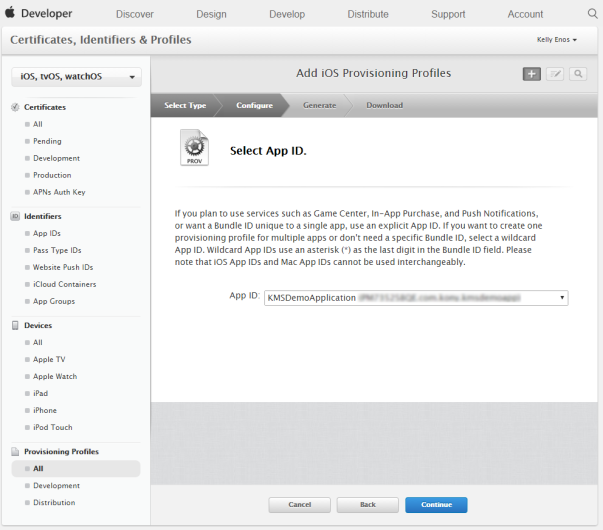Open the search magnifier in top navigation
Viewport: 603px width, 530px height.
point(593,13)
